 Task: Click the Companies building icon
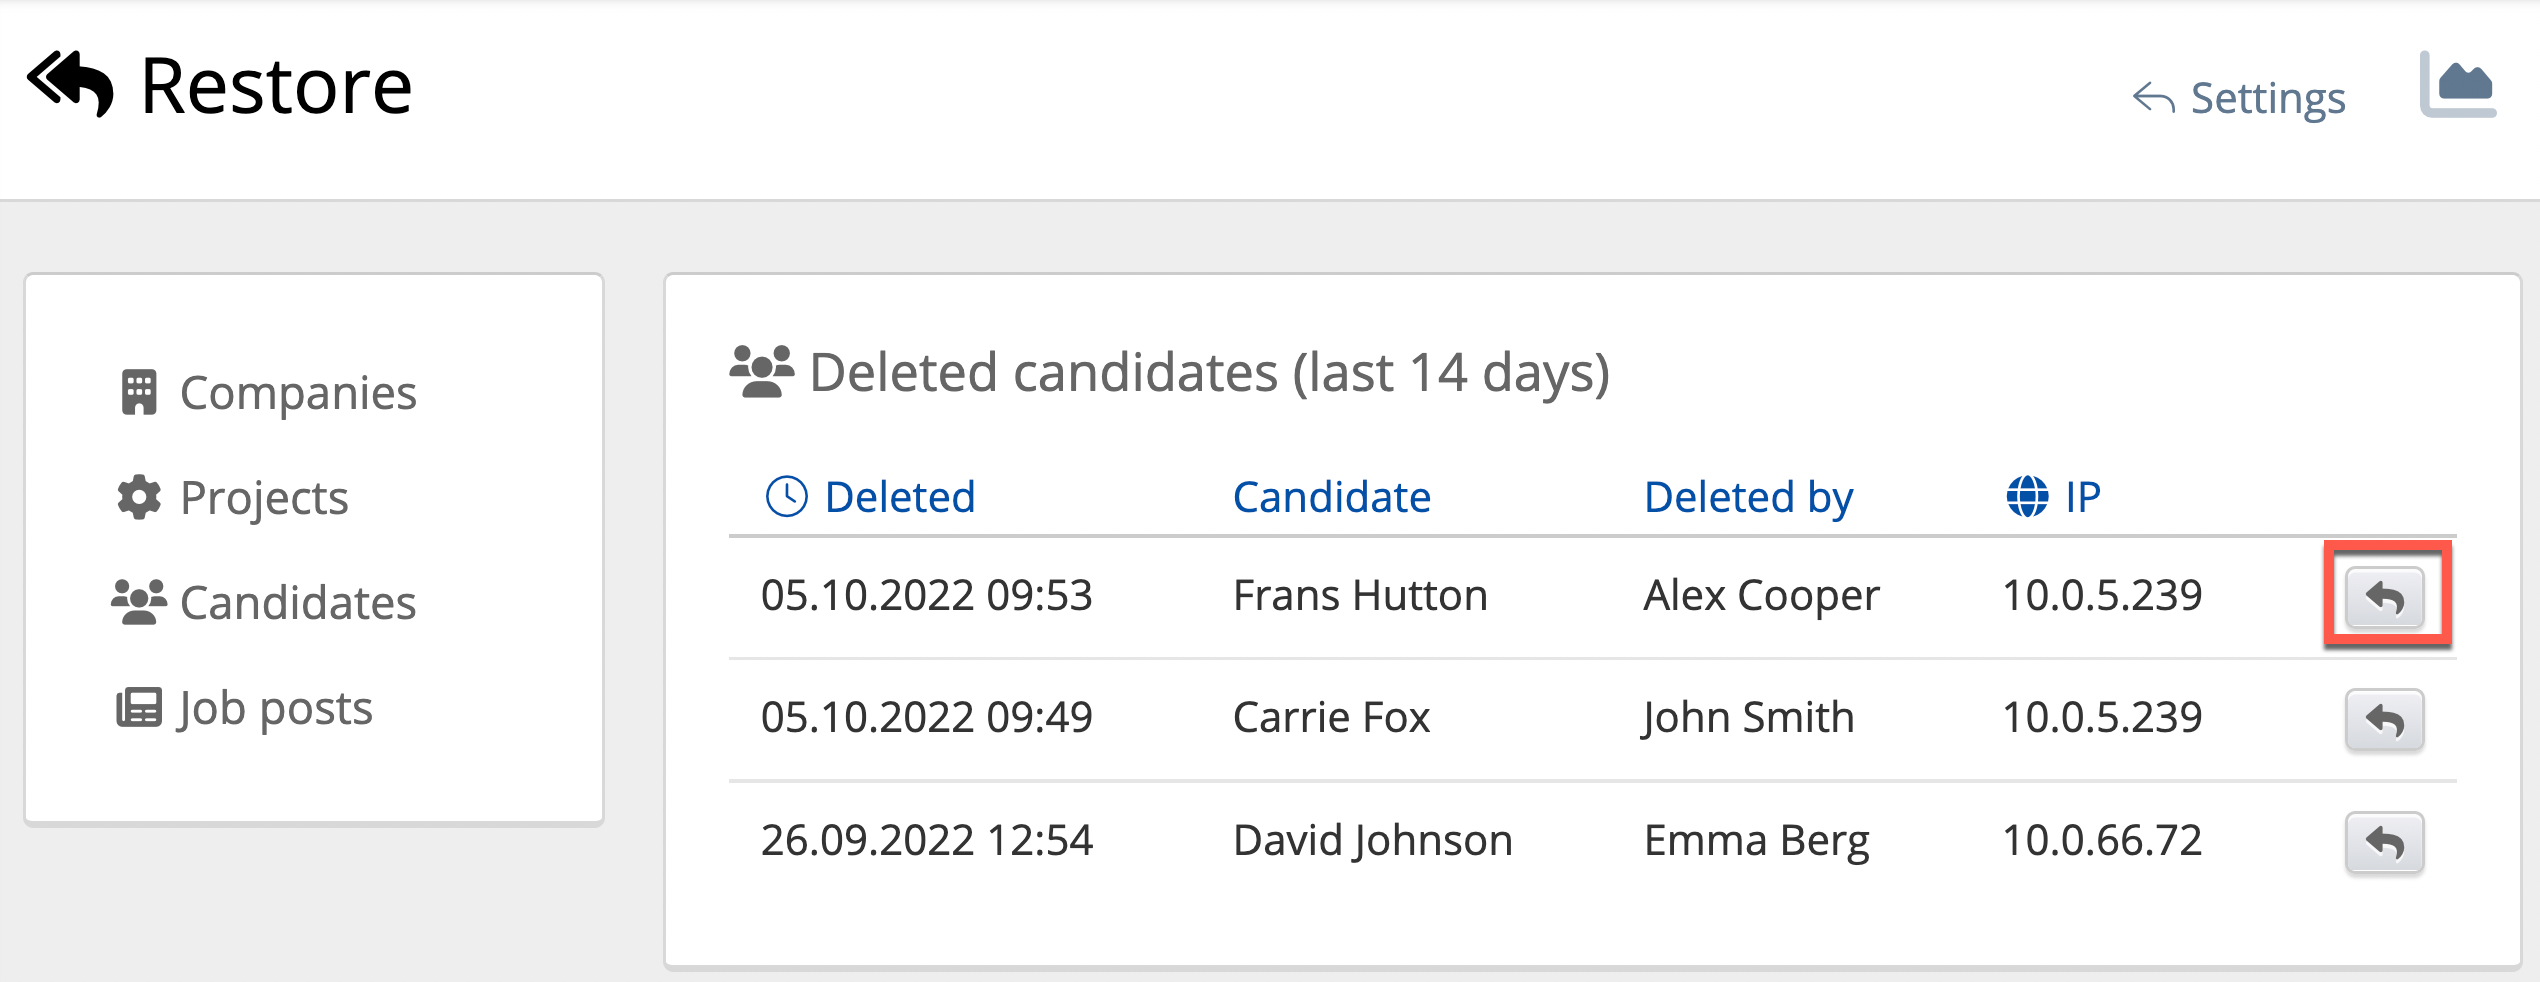click(x=139, y=392)
